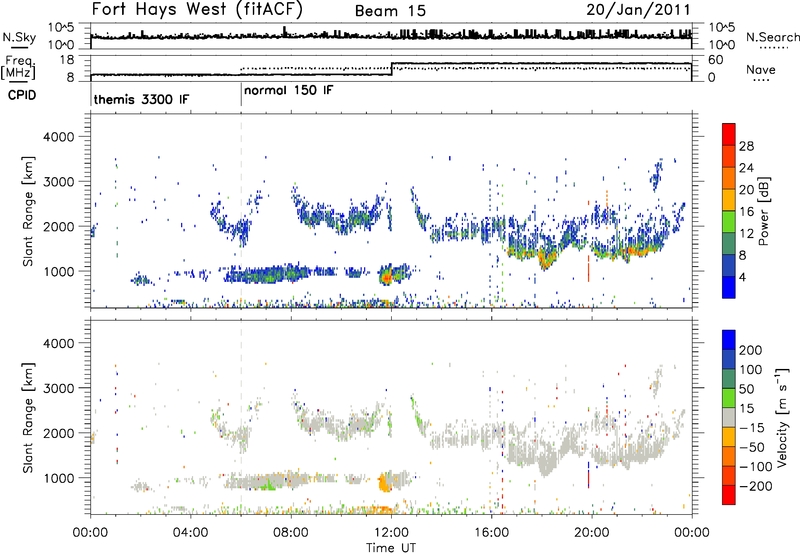Click the "Velocity [m s⁻¹]" colorbar title

[782, 417]
